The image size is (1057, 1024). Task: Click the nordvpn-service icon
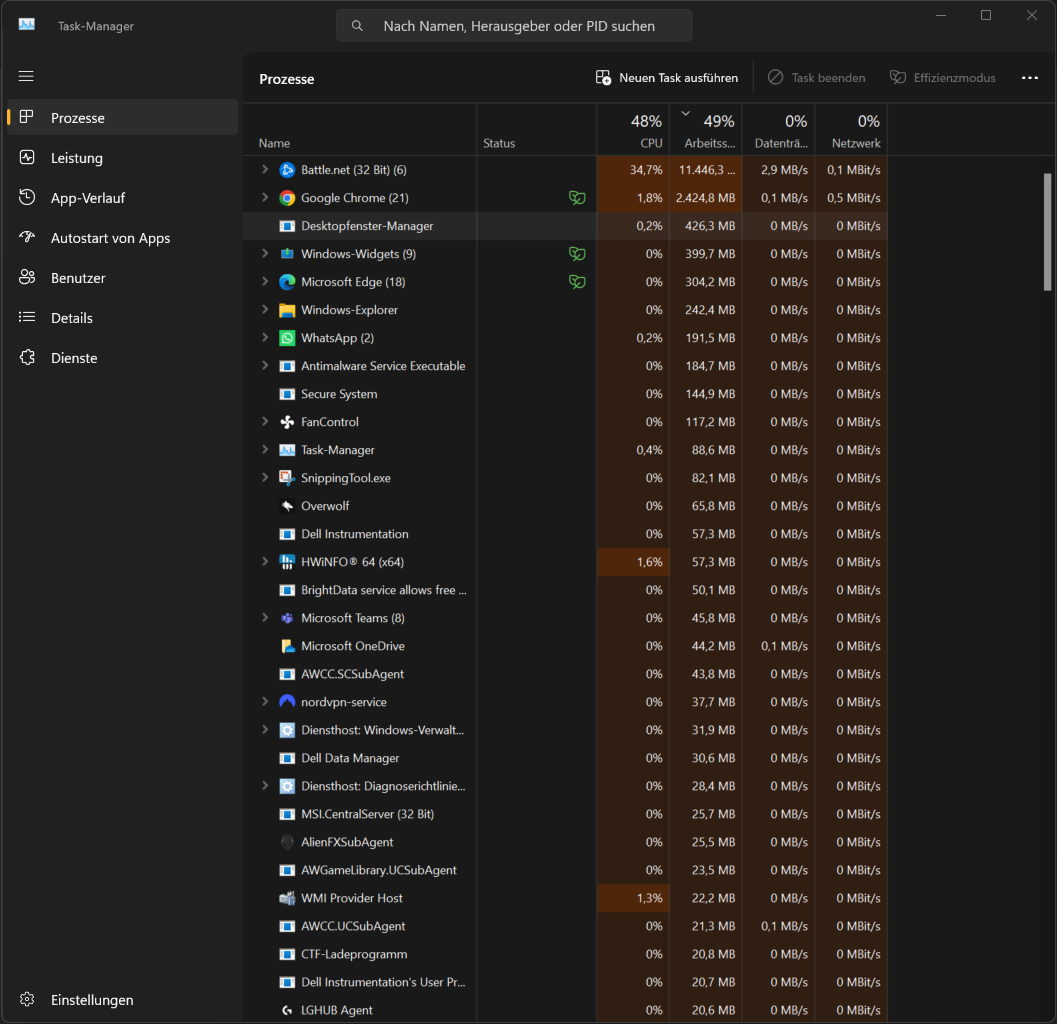pos(287,702)
